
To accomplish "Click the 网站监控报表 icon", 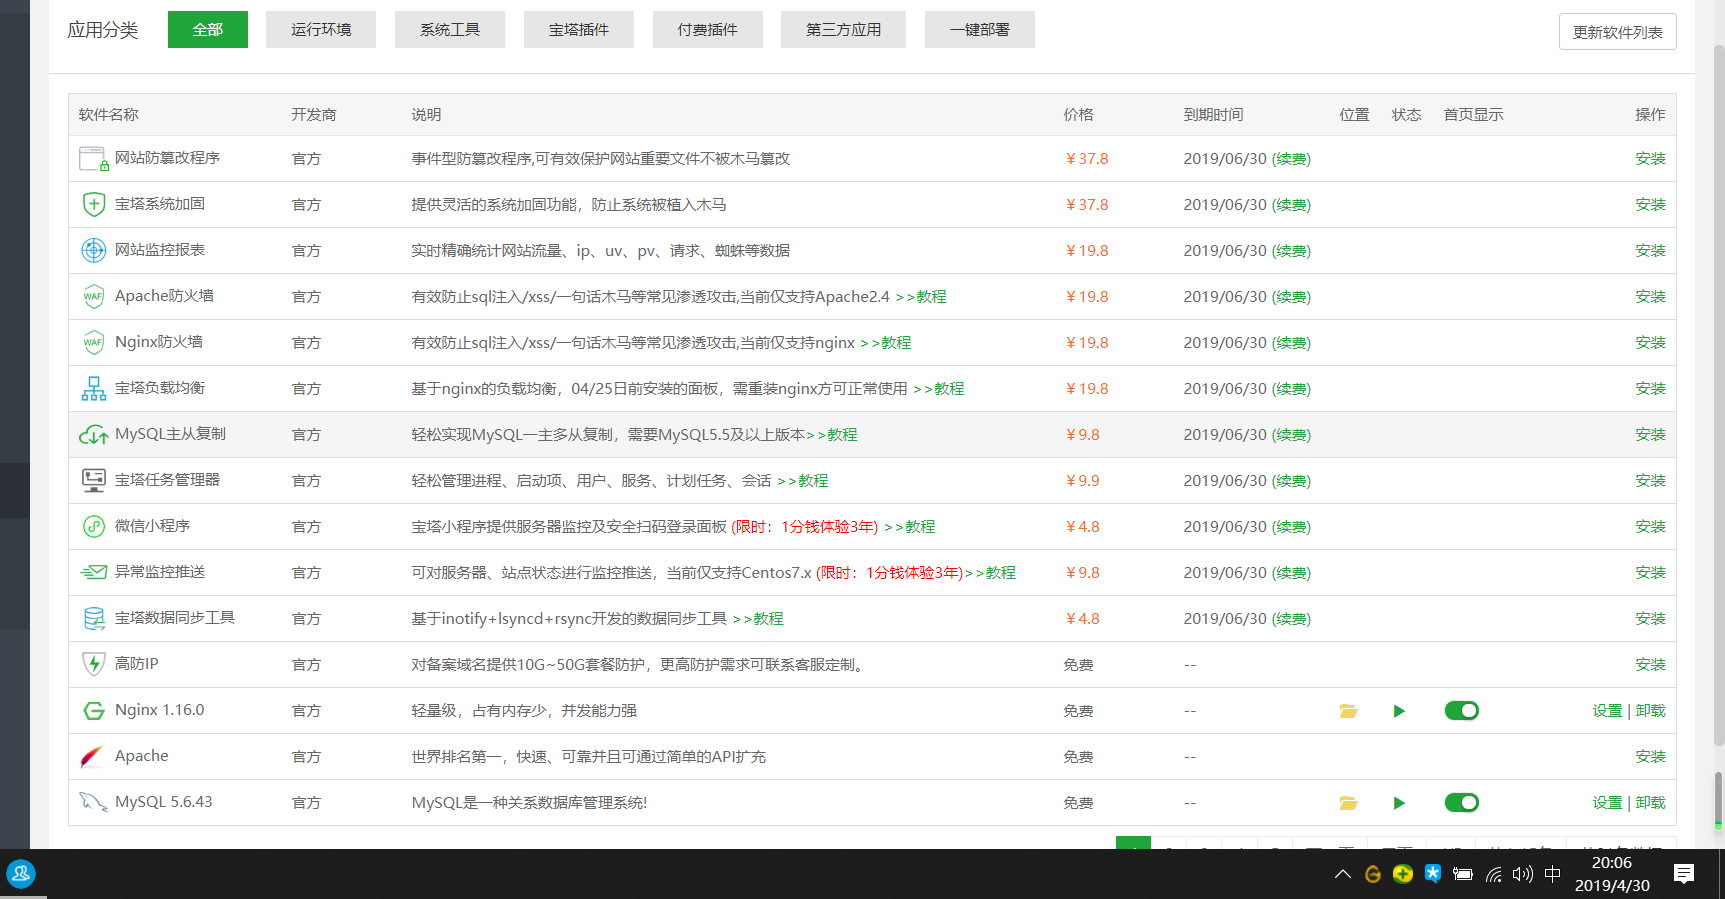I will coord(94,250).
